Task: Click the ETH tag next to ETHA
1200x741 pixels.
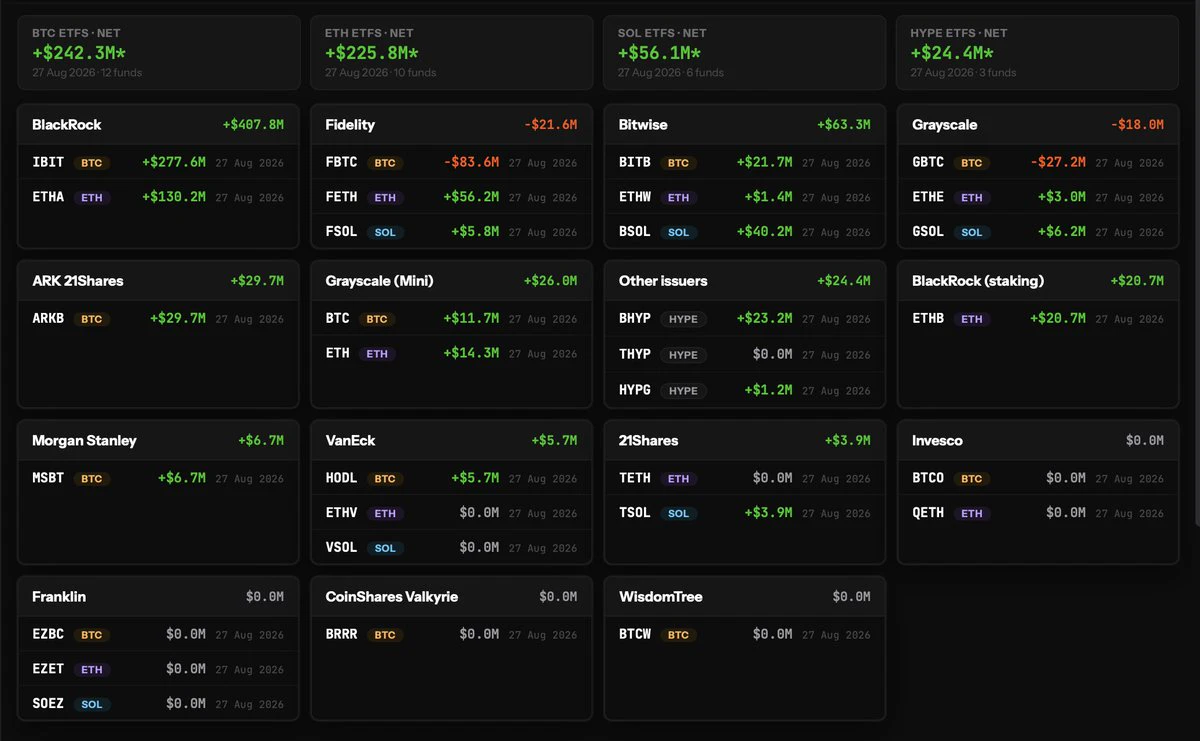Action: coord(92,198)
